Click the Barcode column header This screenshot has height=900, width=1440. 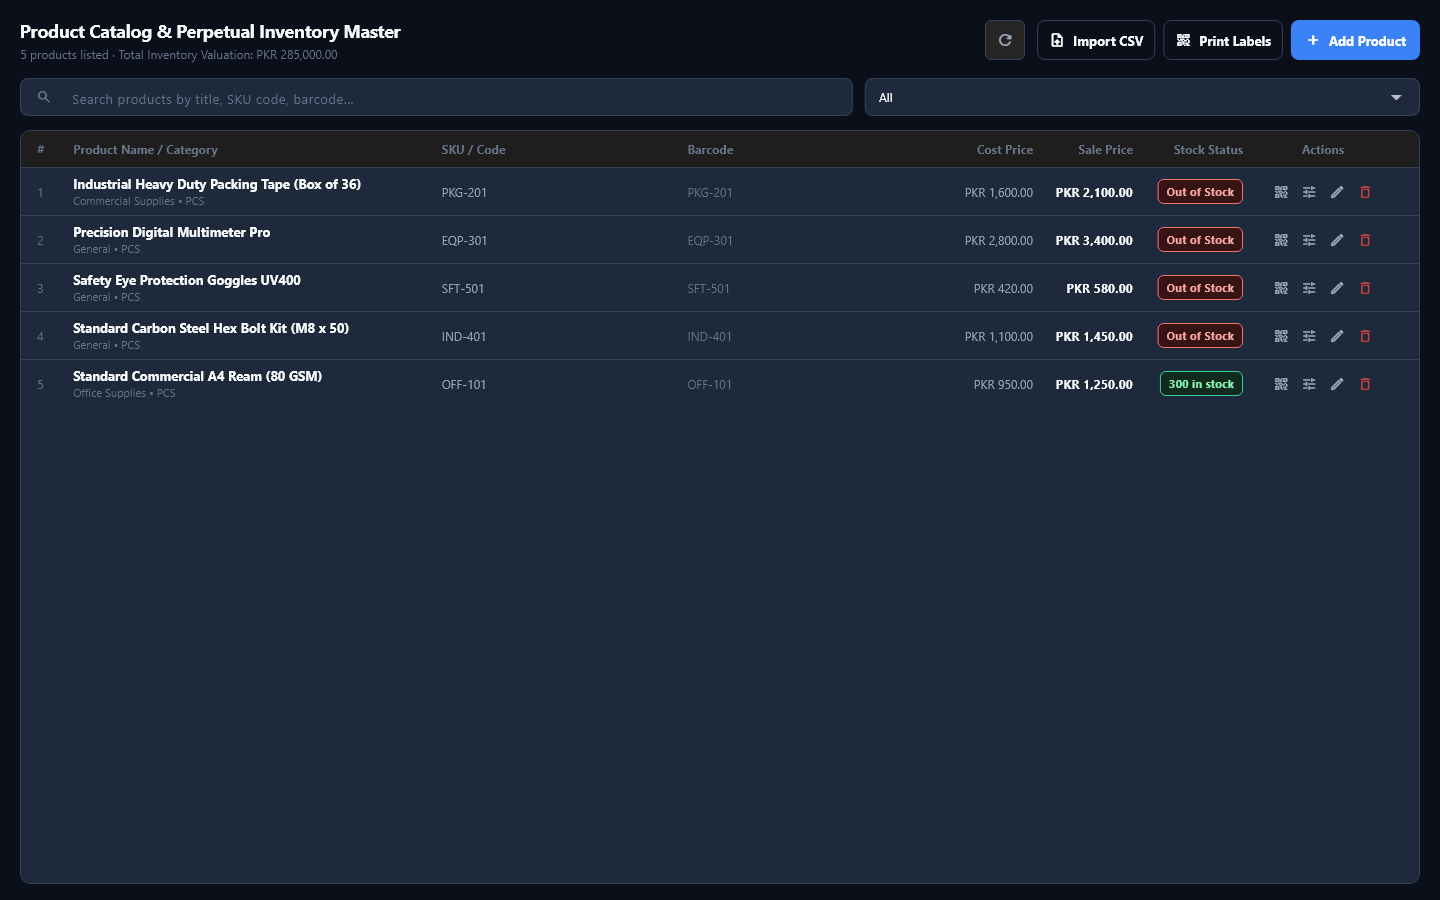coord(710,150)
